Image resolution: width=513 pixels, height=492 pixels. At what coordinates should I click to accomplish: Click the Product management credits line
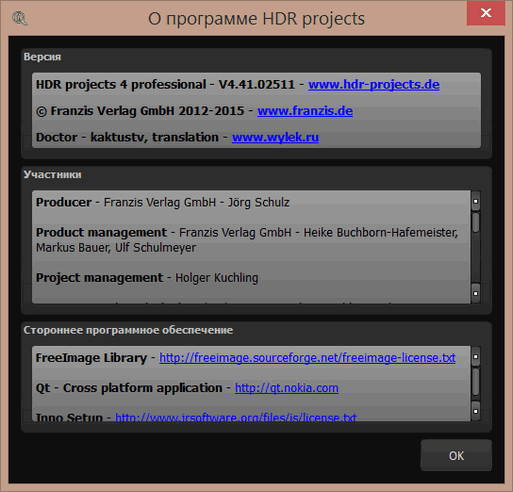coord(247,232)
